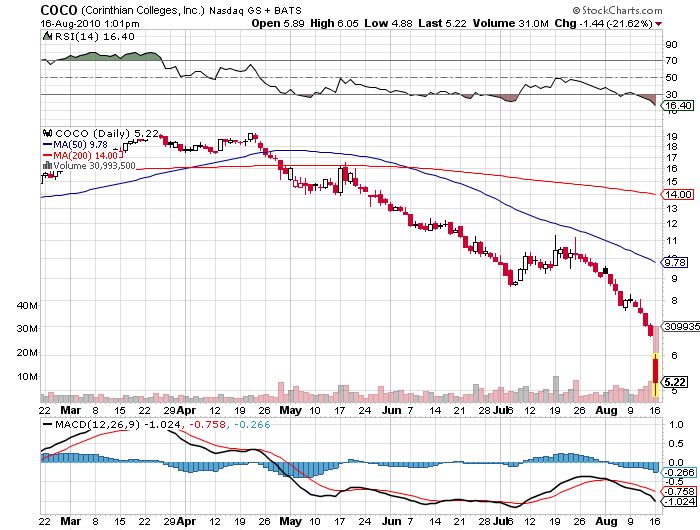This screenshot has width=700, height=530.
Task: Click the red -0.758 signal tag on the right axis
Action: tap(679, 492)
